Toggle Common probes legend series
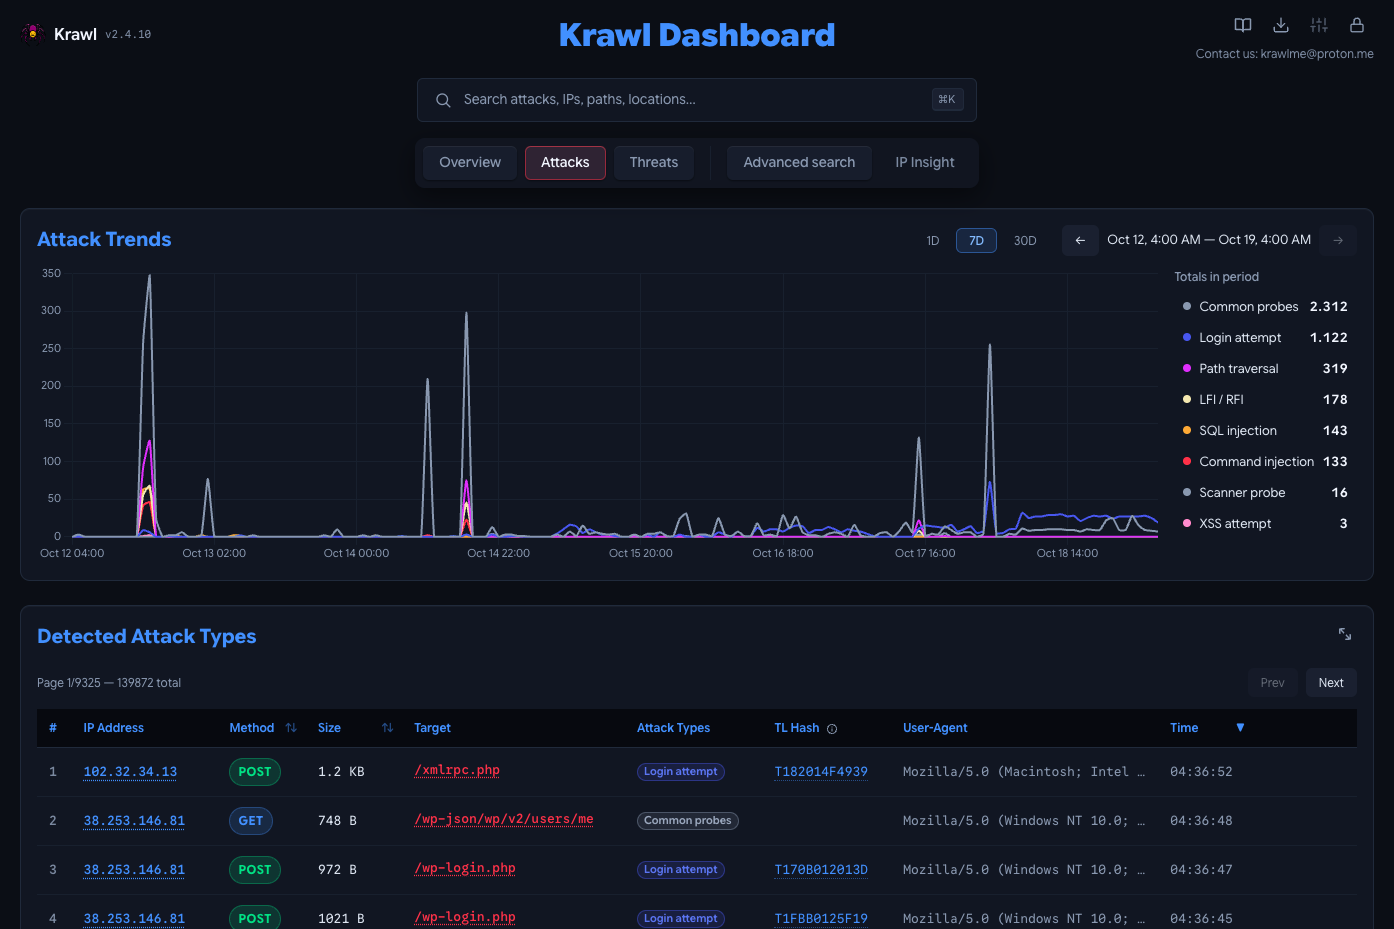Viewport: 1394px width, 929px height. point(1265,307)
